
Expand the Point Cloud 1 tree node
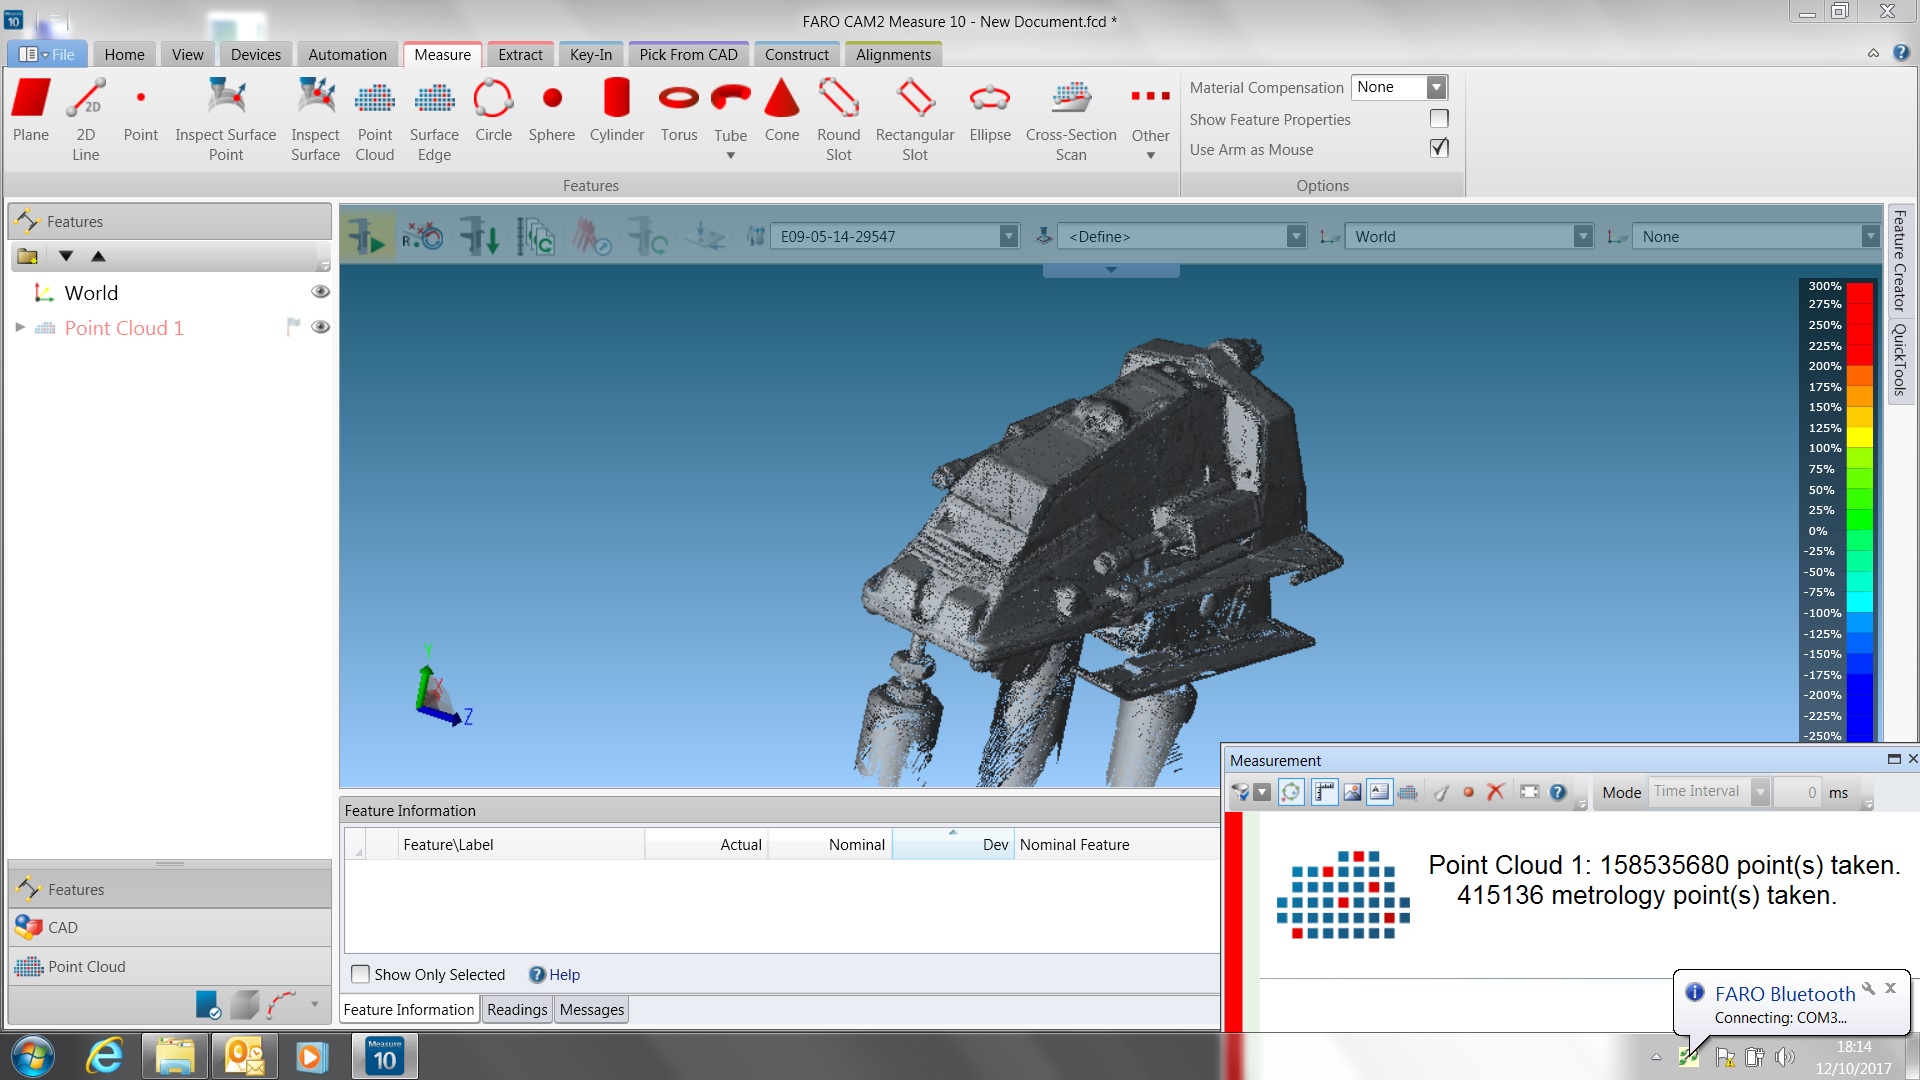[19, 327]
